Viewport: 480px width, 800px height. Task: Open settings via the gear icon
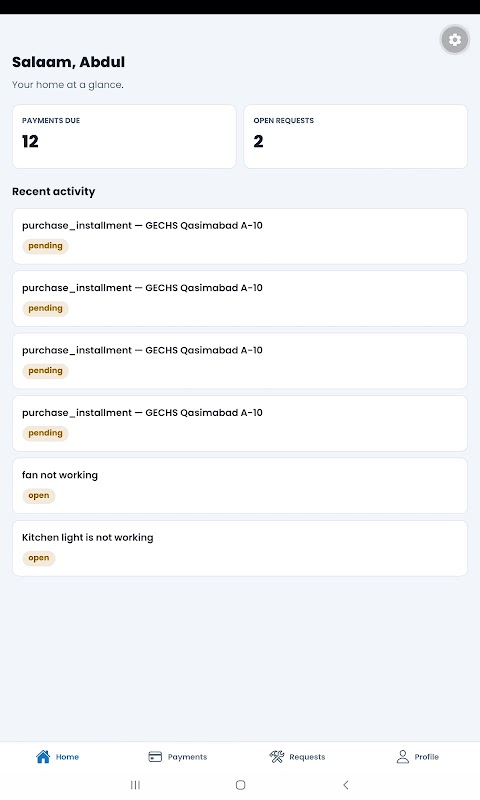454,40
